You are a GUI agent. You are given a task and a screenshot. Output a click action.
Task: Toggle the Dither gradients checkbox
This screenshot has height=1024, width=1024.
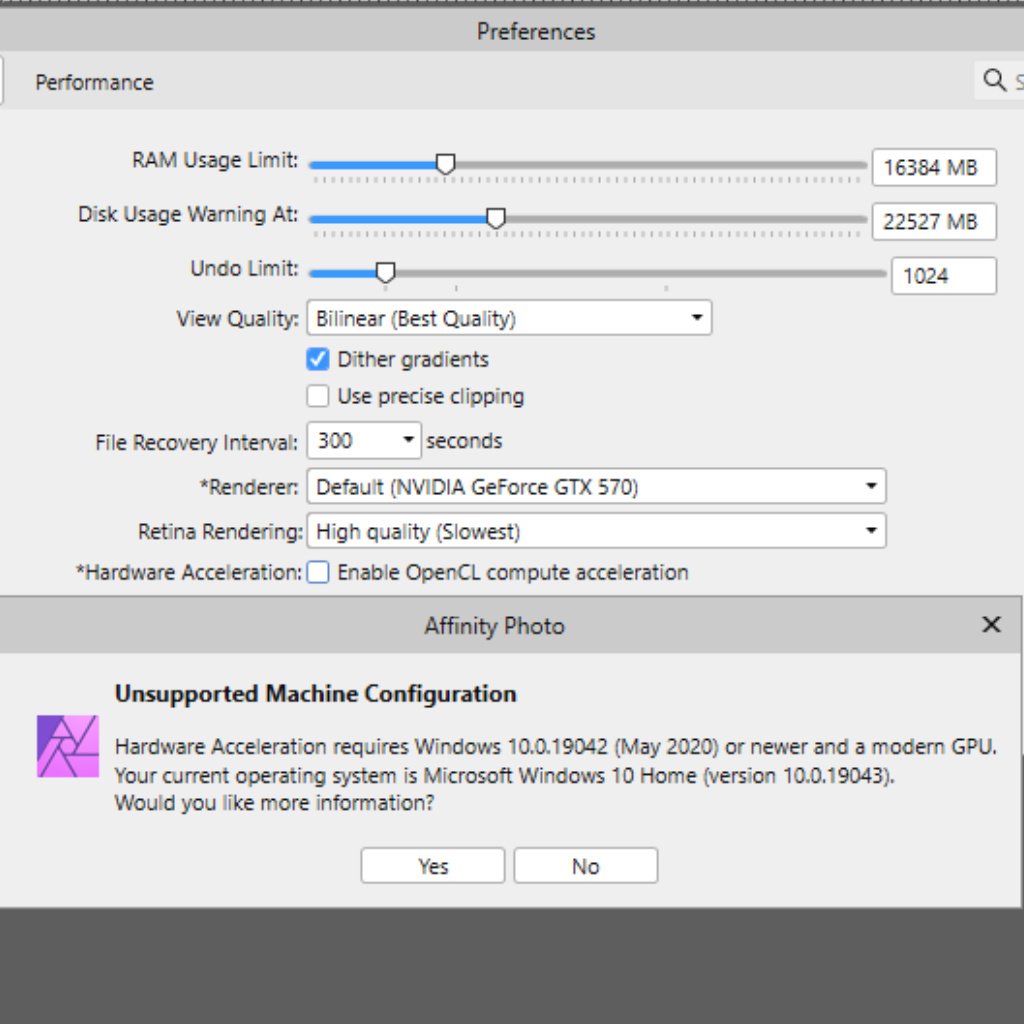point(318,359)
